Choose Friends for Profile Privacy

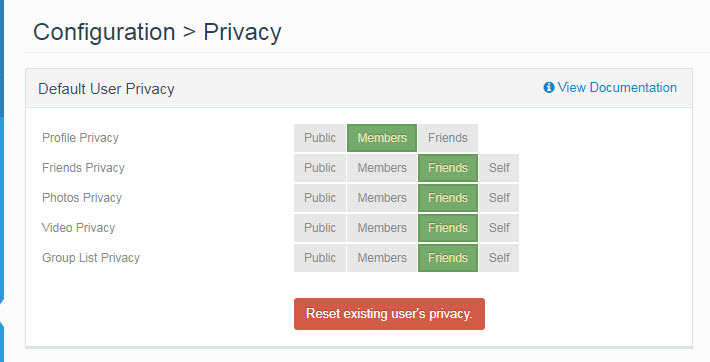pyautogui.click(x=448, y=138)
